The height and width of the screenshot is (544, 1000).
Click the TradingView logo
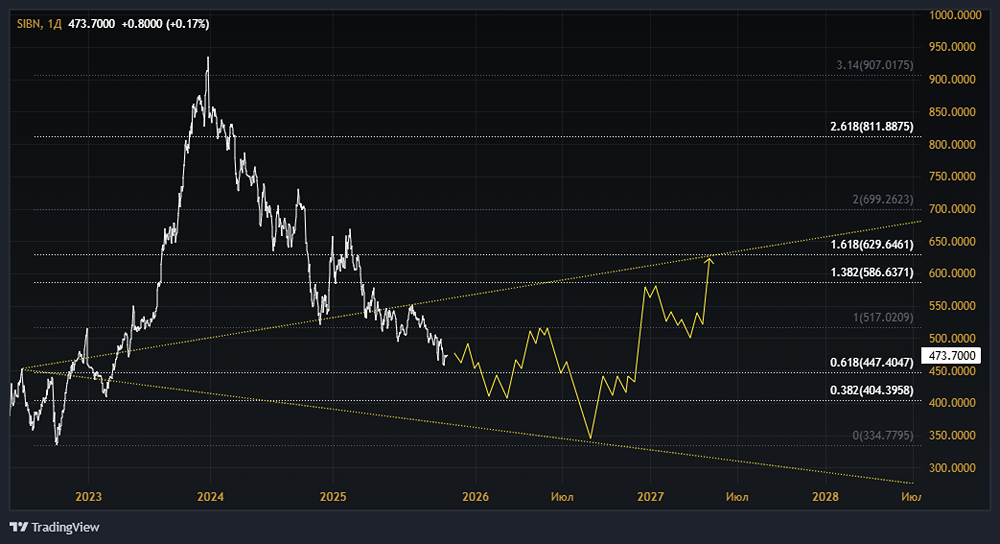click(x=55, y=527)
